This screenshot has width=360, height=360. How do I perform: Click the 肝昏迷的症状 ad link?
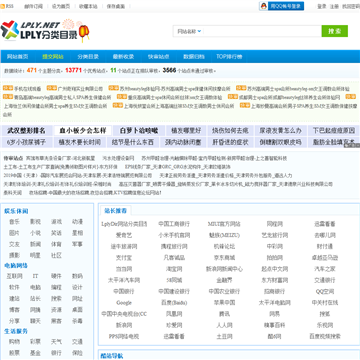pyautogui.click(x=230, y=142)
